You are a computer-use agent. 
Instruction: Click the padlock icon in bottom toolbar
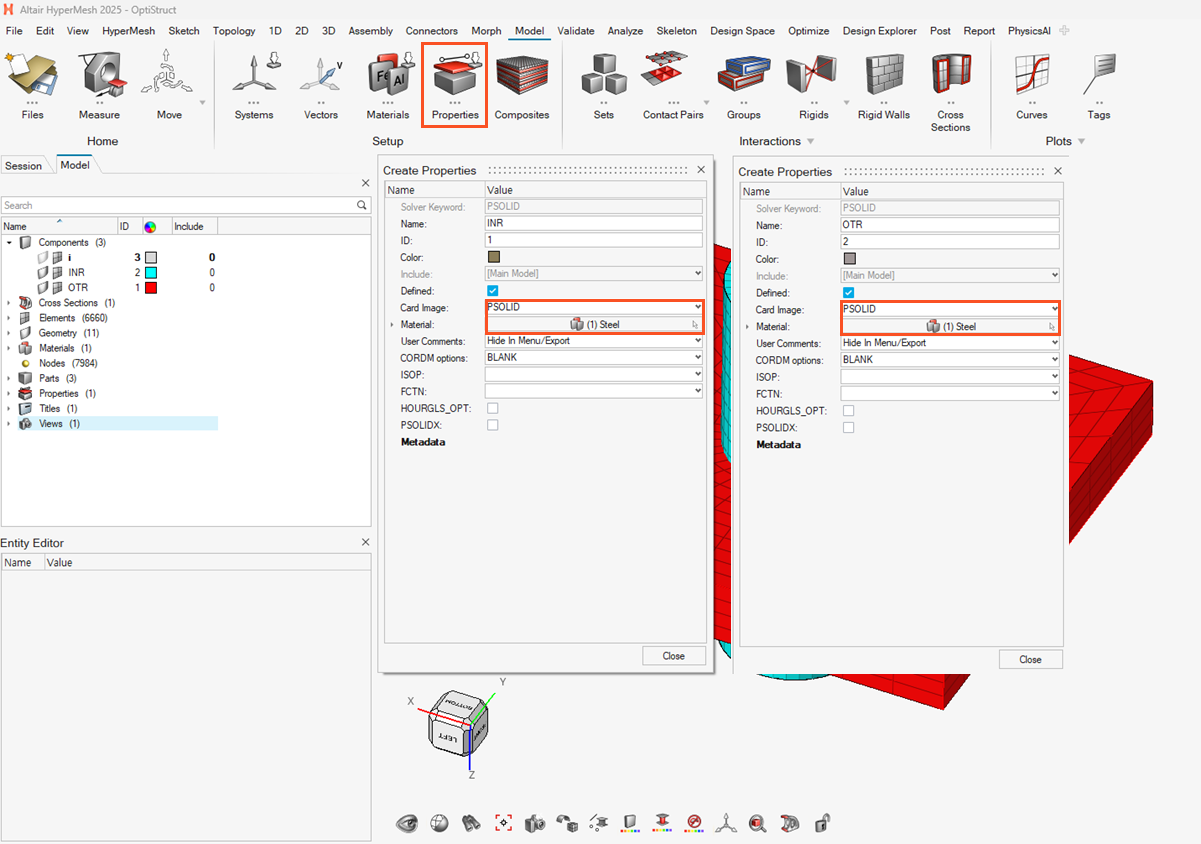[x=822, y=823]
